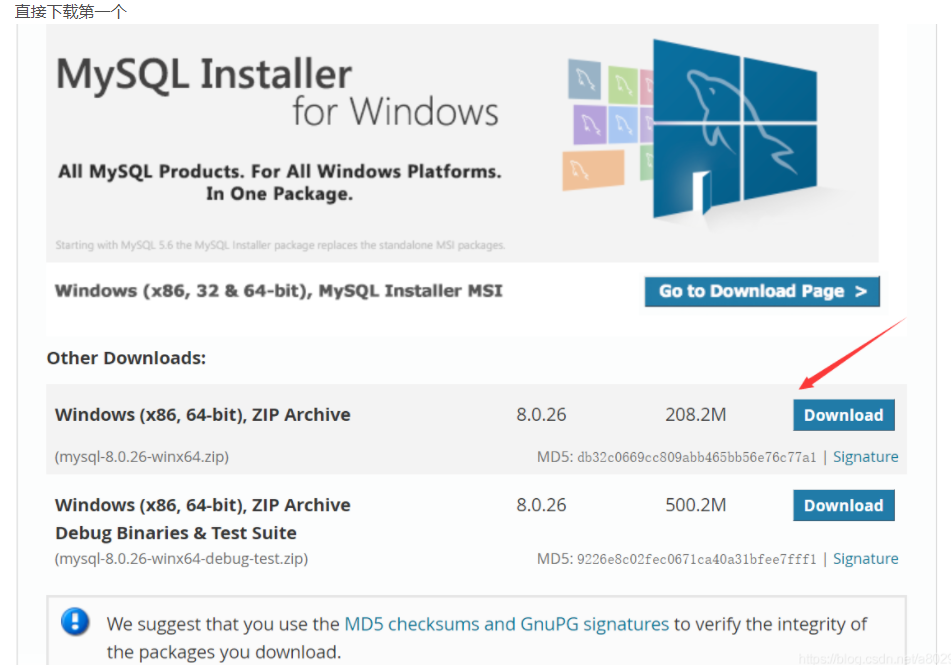951x665 pixels.
Task: Download the 500.2M Debug Binaries archive
Action: point(843,505)
